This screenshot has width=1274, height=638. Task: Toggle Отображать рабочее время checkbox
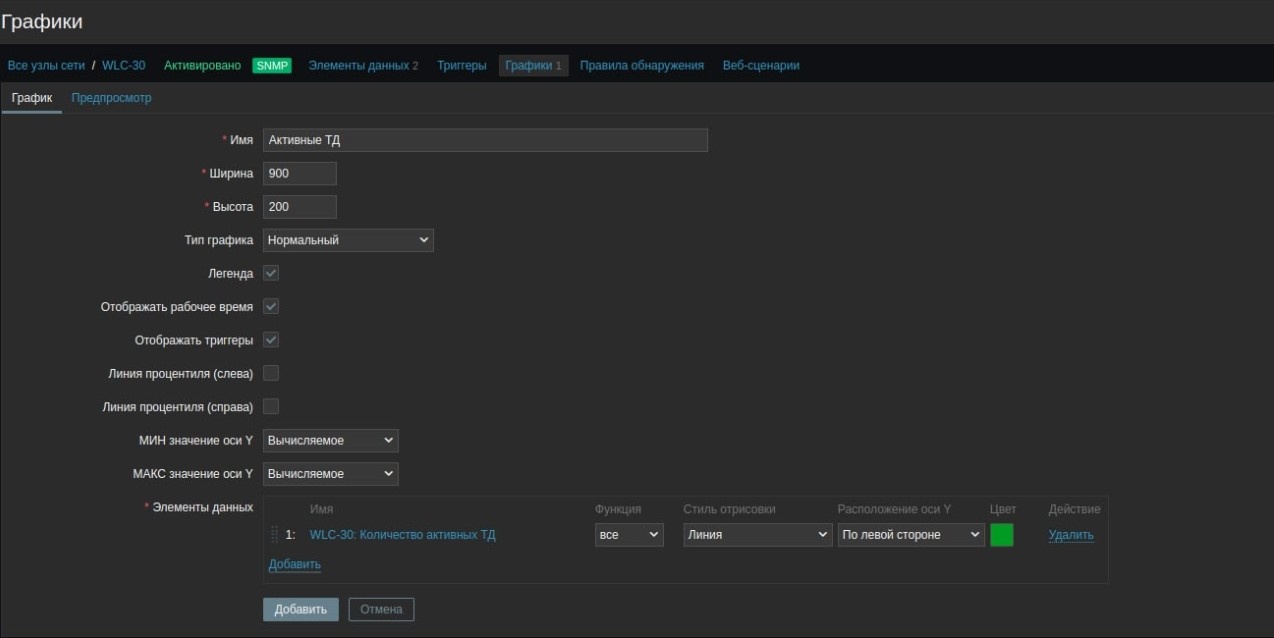click(271, 306)
